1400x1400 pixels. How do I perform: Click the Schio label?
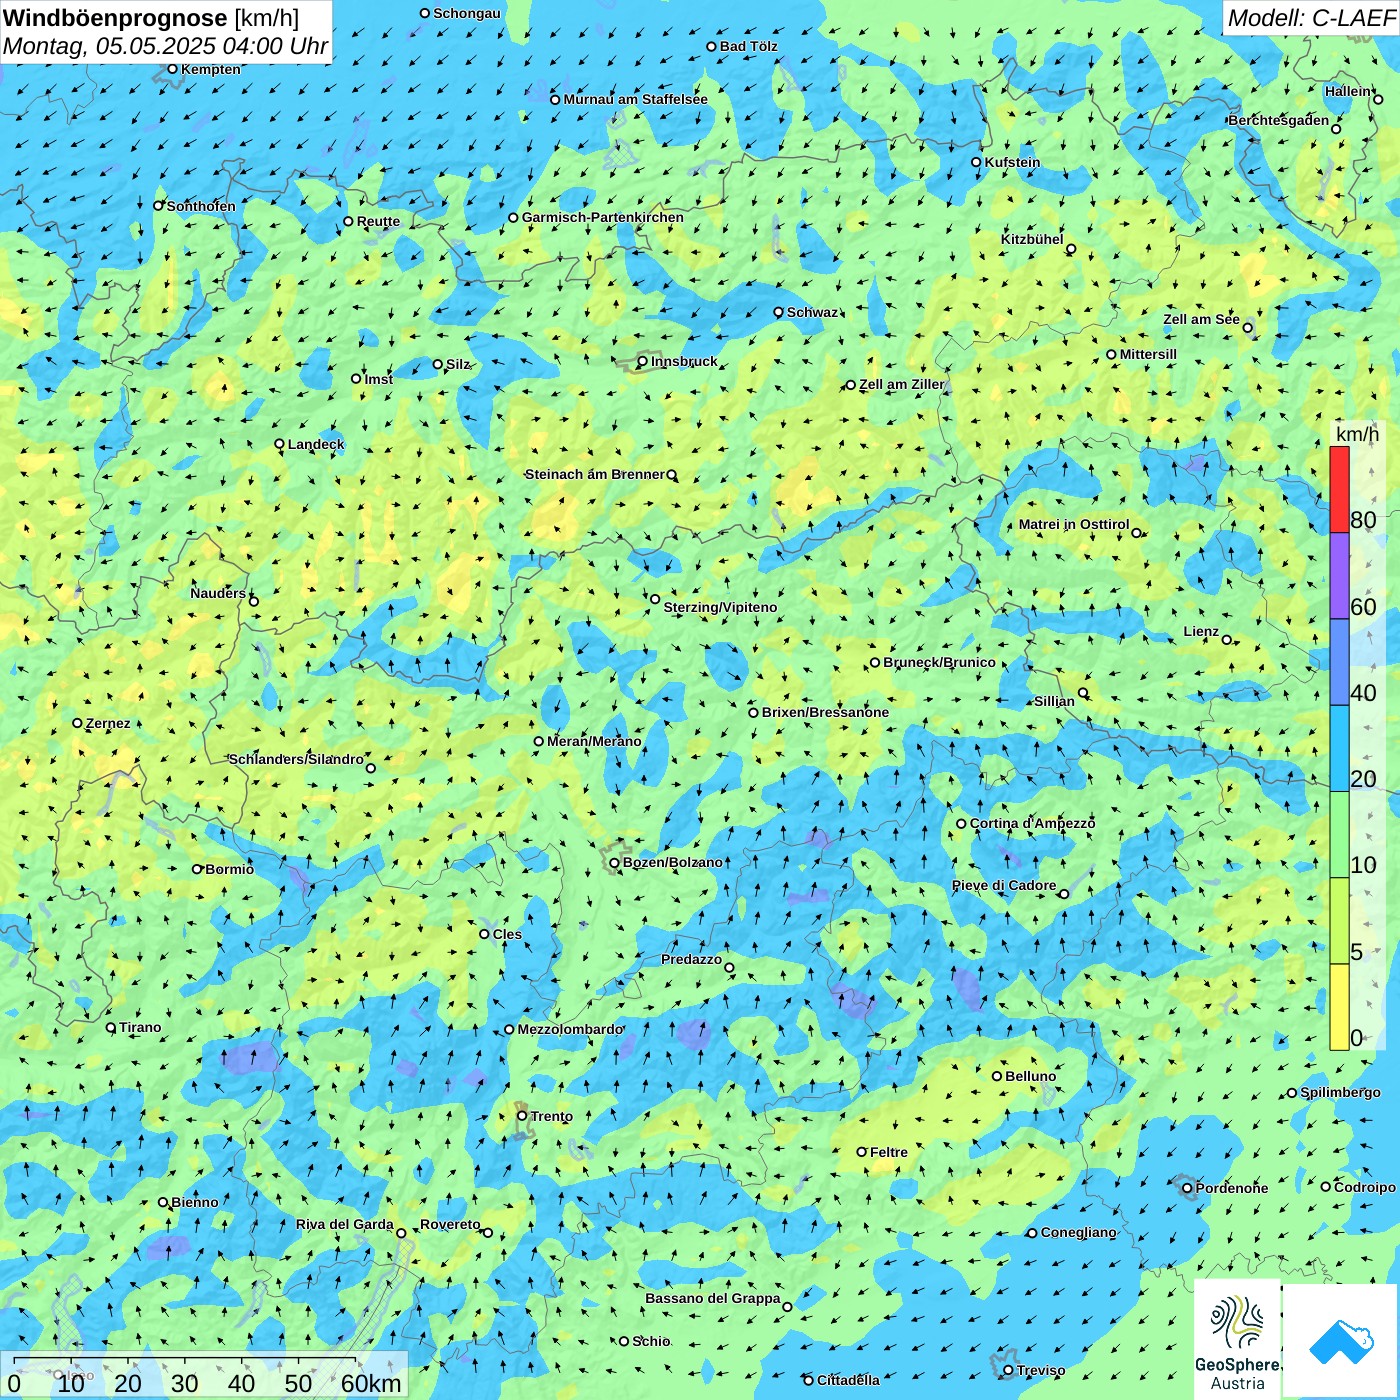pos(652,1341)
